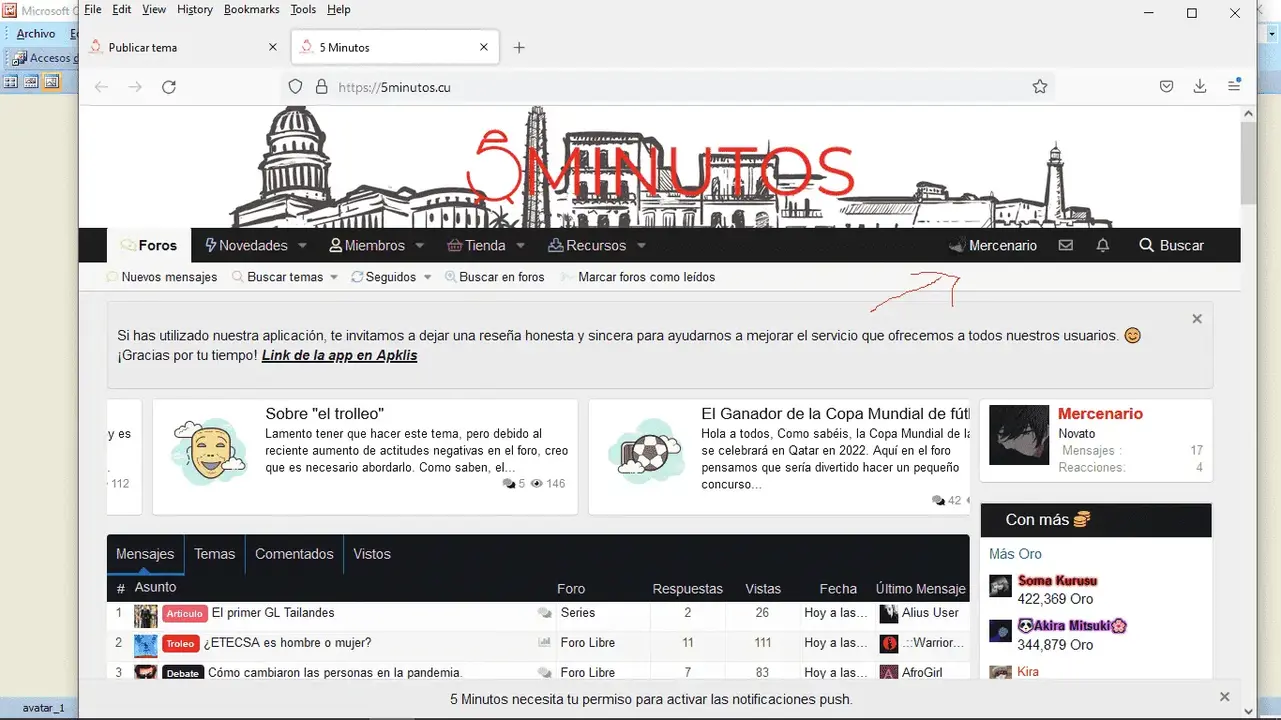The height and width of the screenshot is (720, 1281).
Task: Click avatar beside El primer GL Tailandes
Action: (x=146, y=614)
